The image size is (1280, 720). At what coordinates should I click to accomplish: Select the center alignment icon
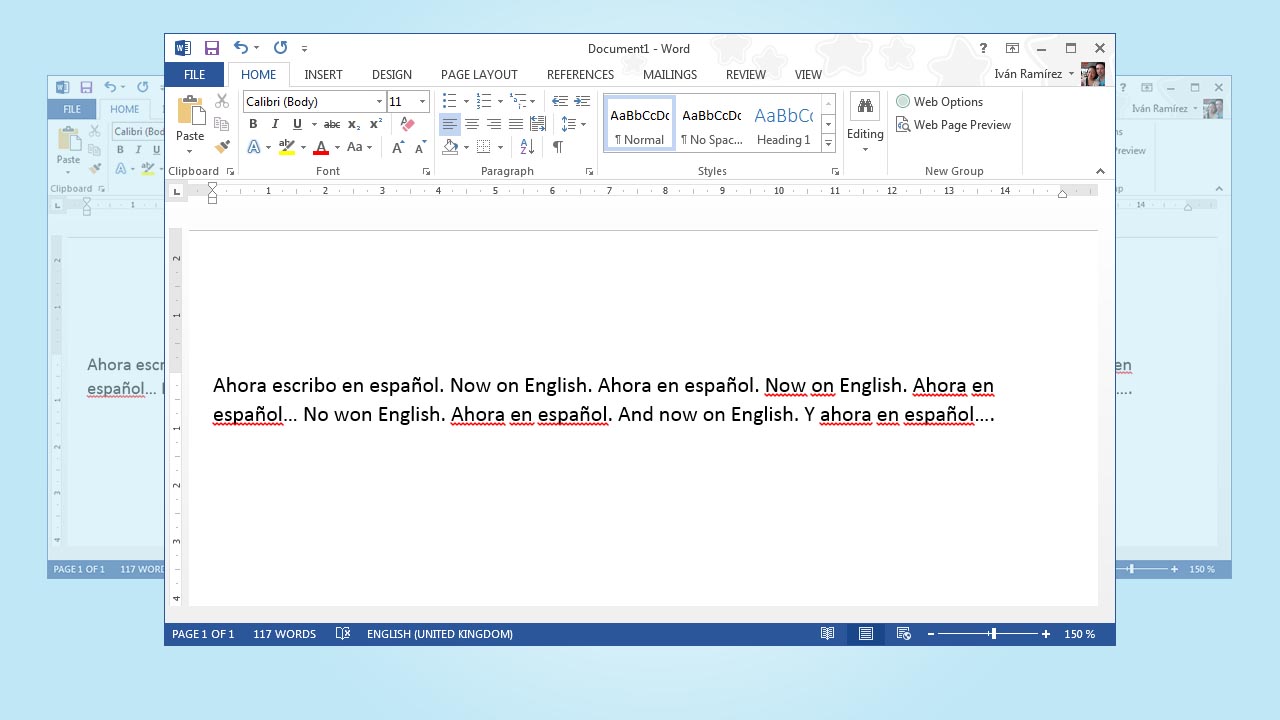(472, 124)
